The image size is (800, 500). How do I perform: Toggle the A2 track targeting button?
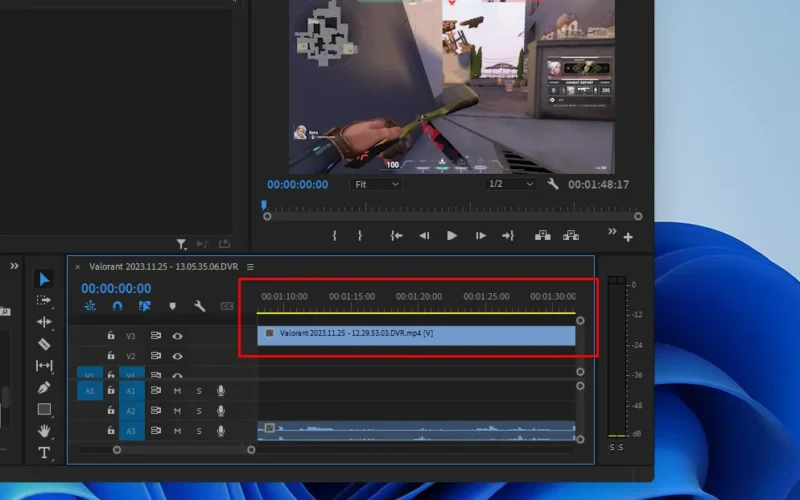point(131,411)
